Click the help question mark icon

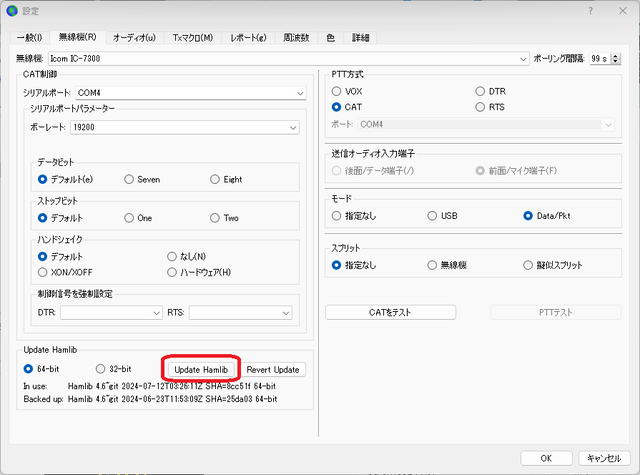590,11
